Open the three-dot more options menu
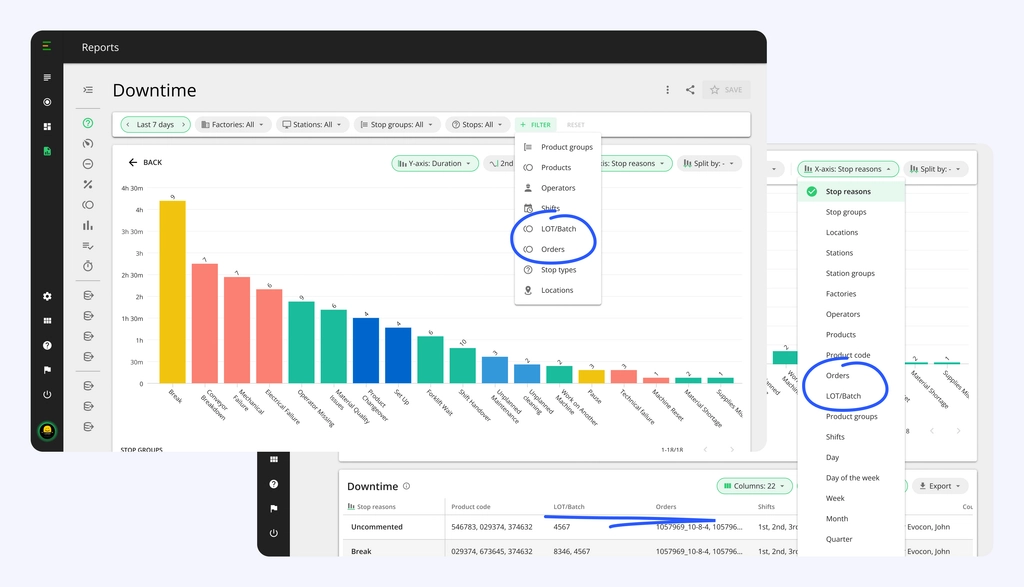 tap(667, 90)
